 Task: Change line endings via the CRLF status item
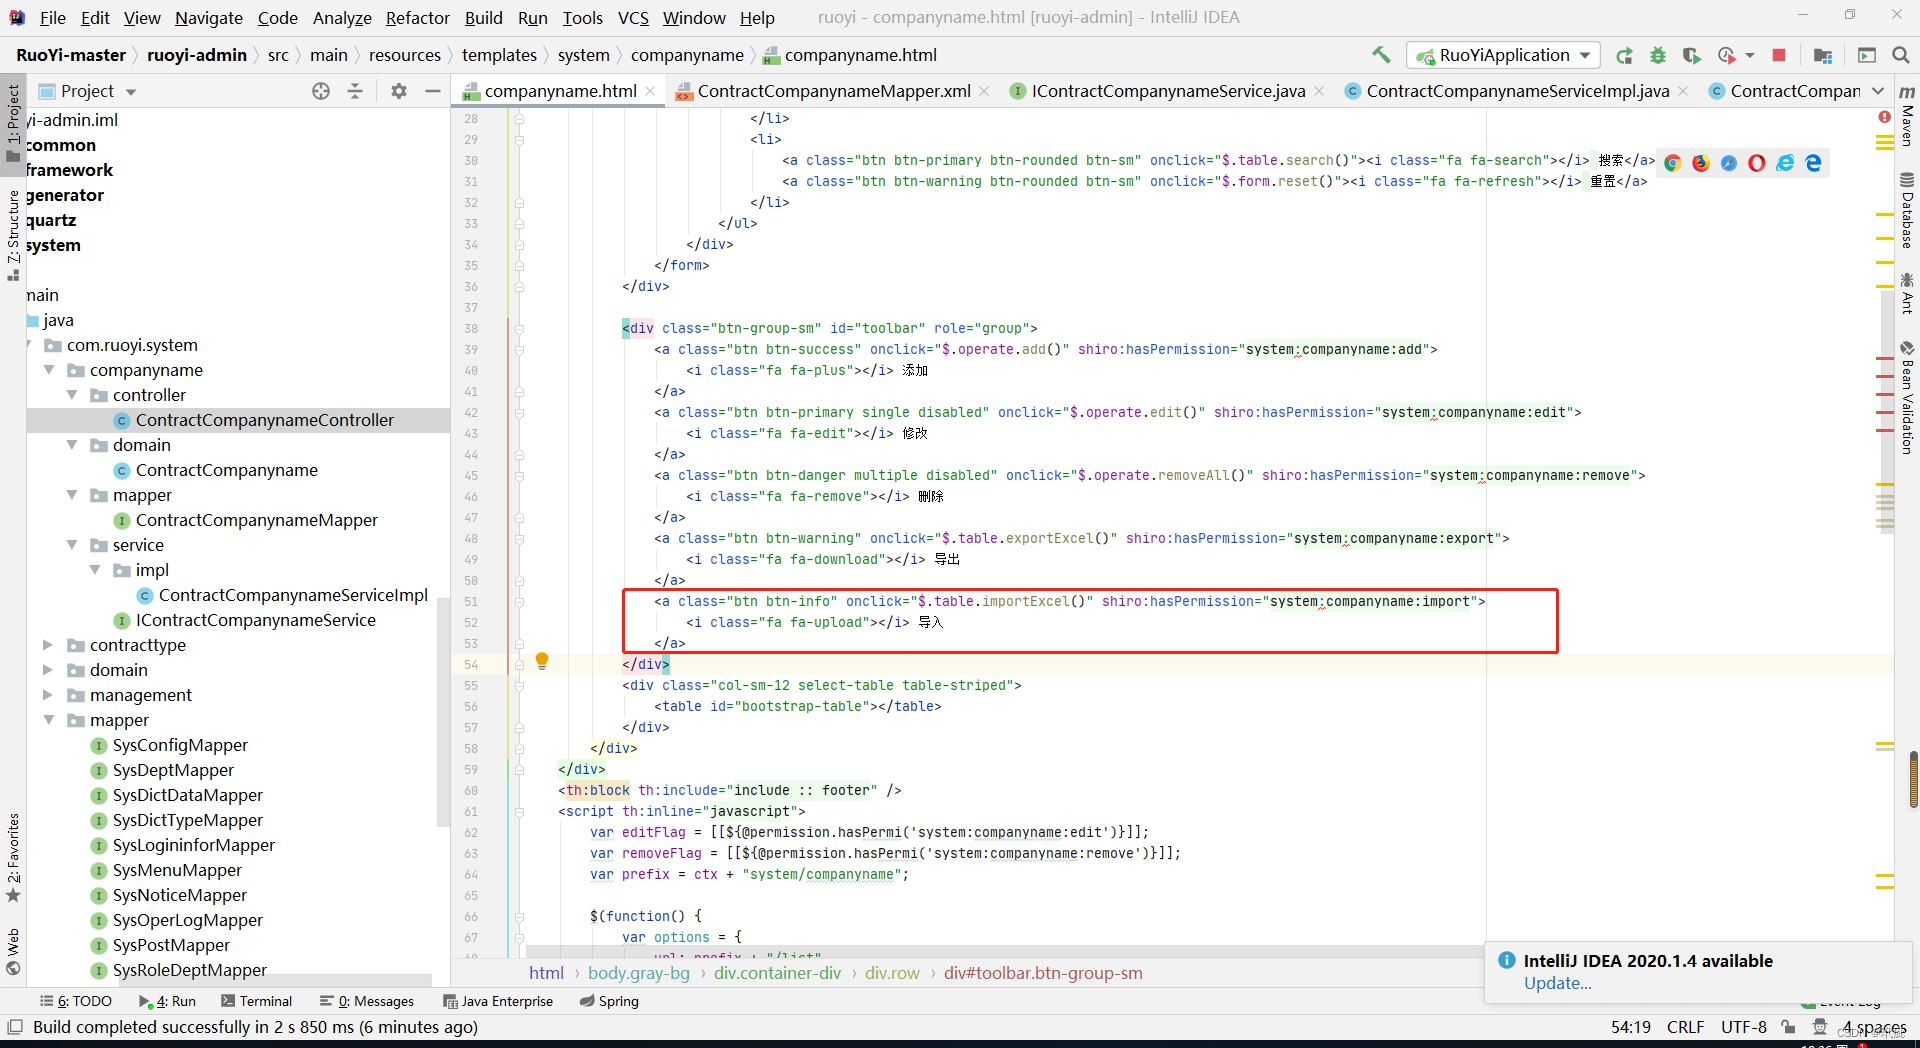[1685, 1027]
